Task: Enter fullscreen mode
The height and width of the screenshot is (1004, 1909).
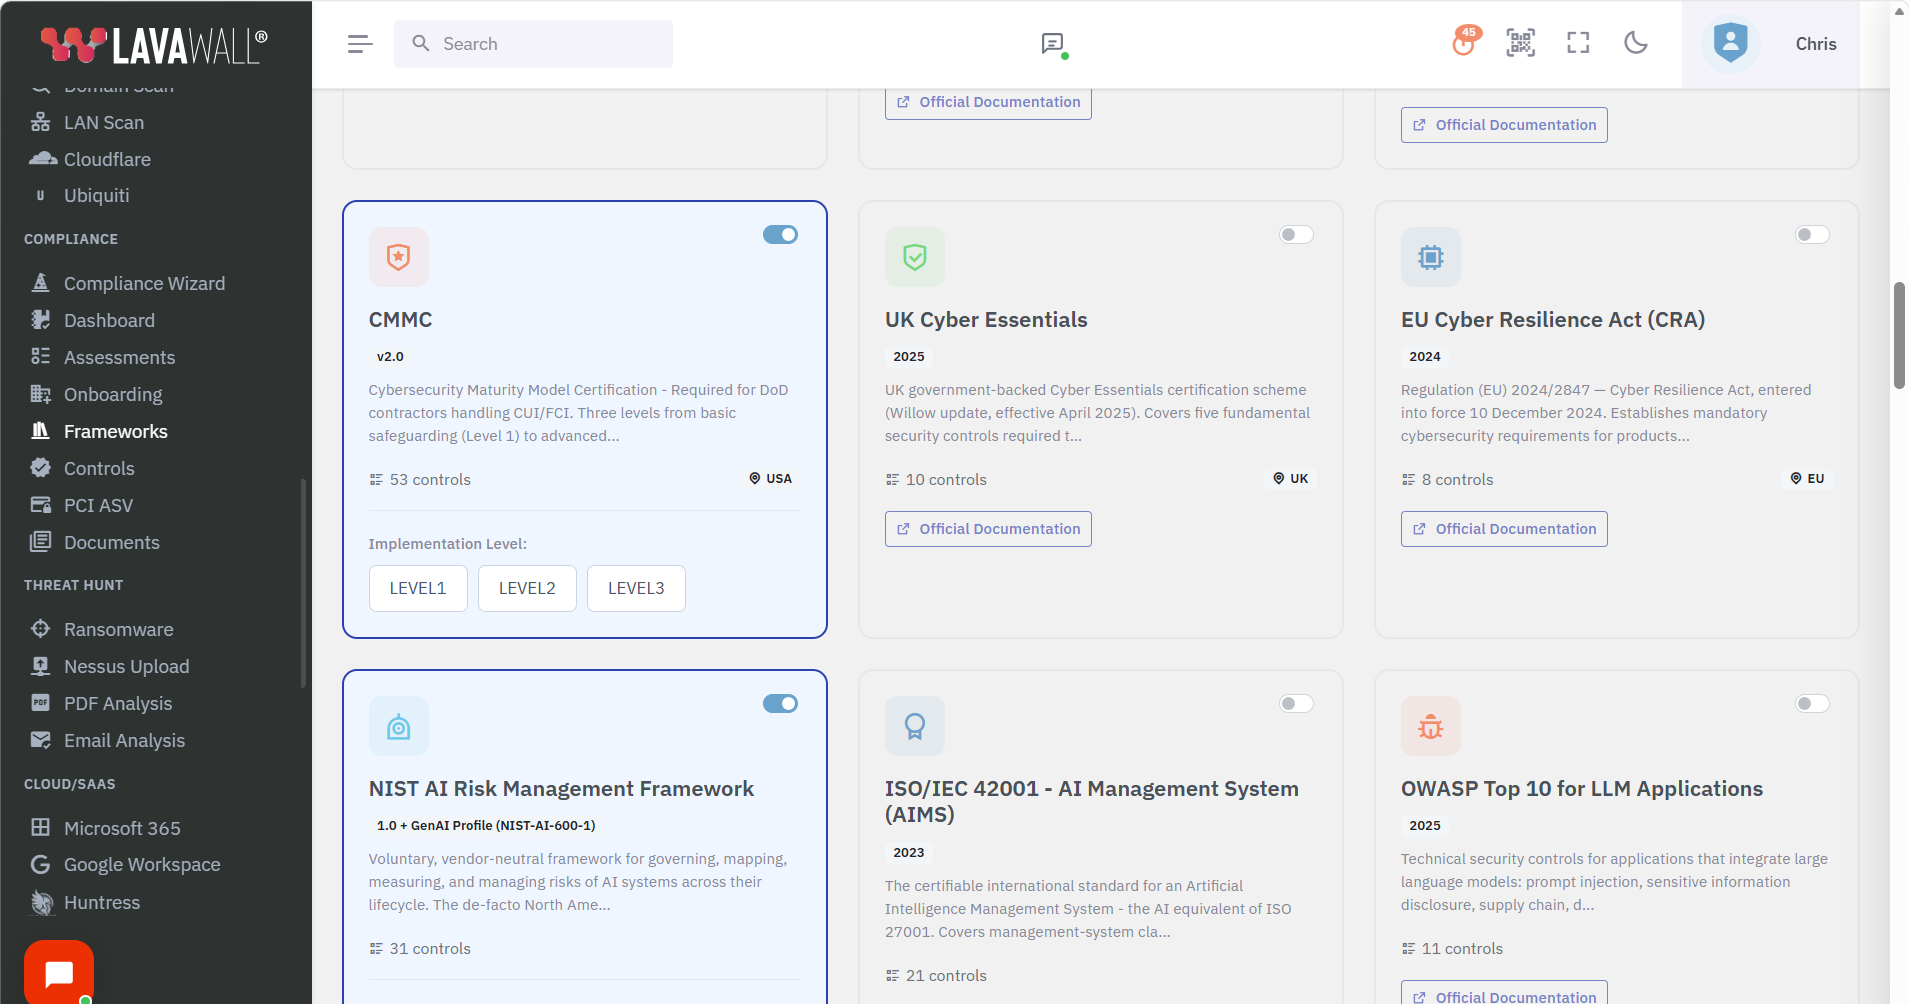Action: tap(1578, 43)
